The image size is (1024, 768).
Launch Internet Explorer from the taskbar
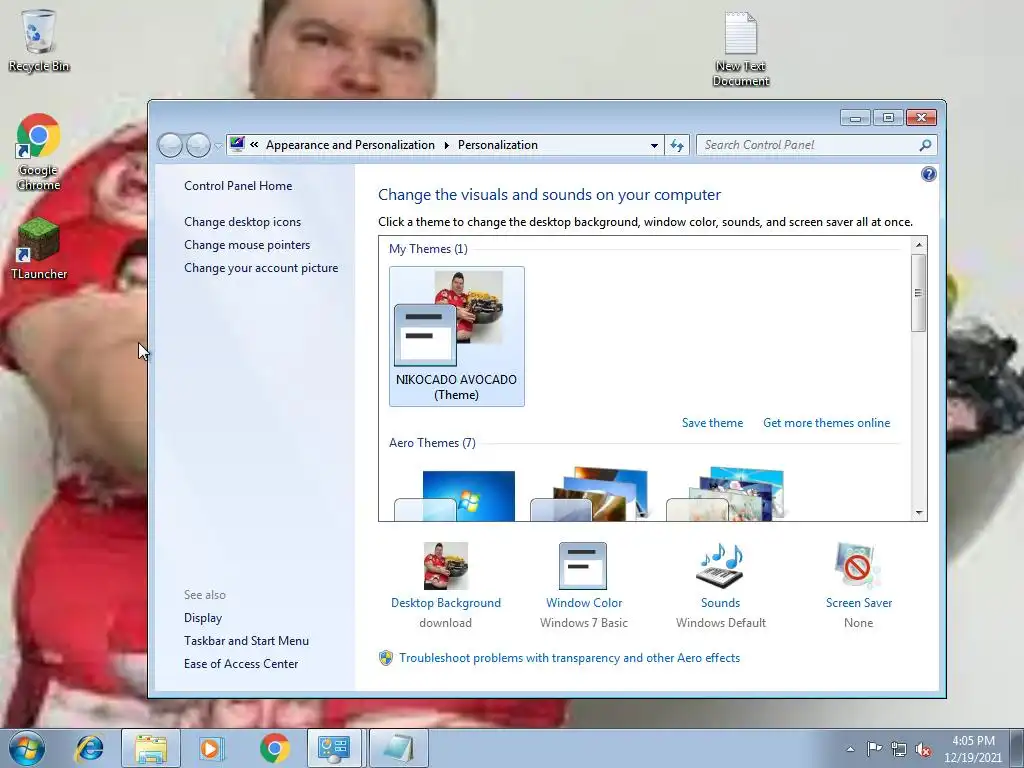pyautogui.click(x=89, y=748)
